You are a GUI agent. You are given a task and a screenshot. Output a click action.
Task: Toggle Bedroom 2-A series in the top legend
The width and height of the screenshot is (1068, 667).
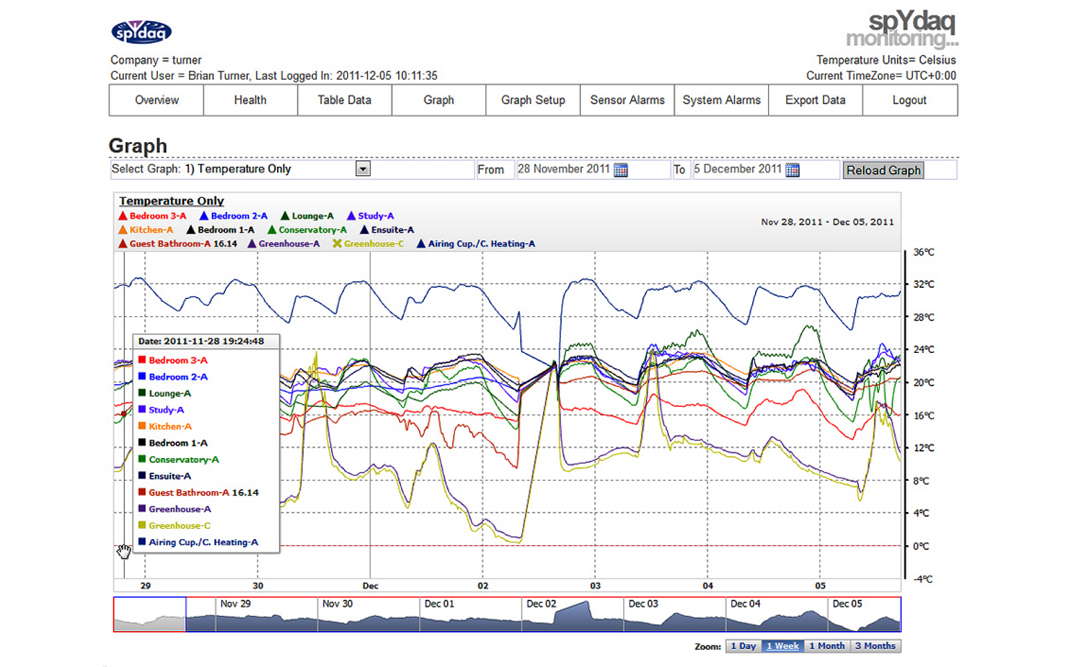[x=238, y=216]
